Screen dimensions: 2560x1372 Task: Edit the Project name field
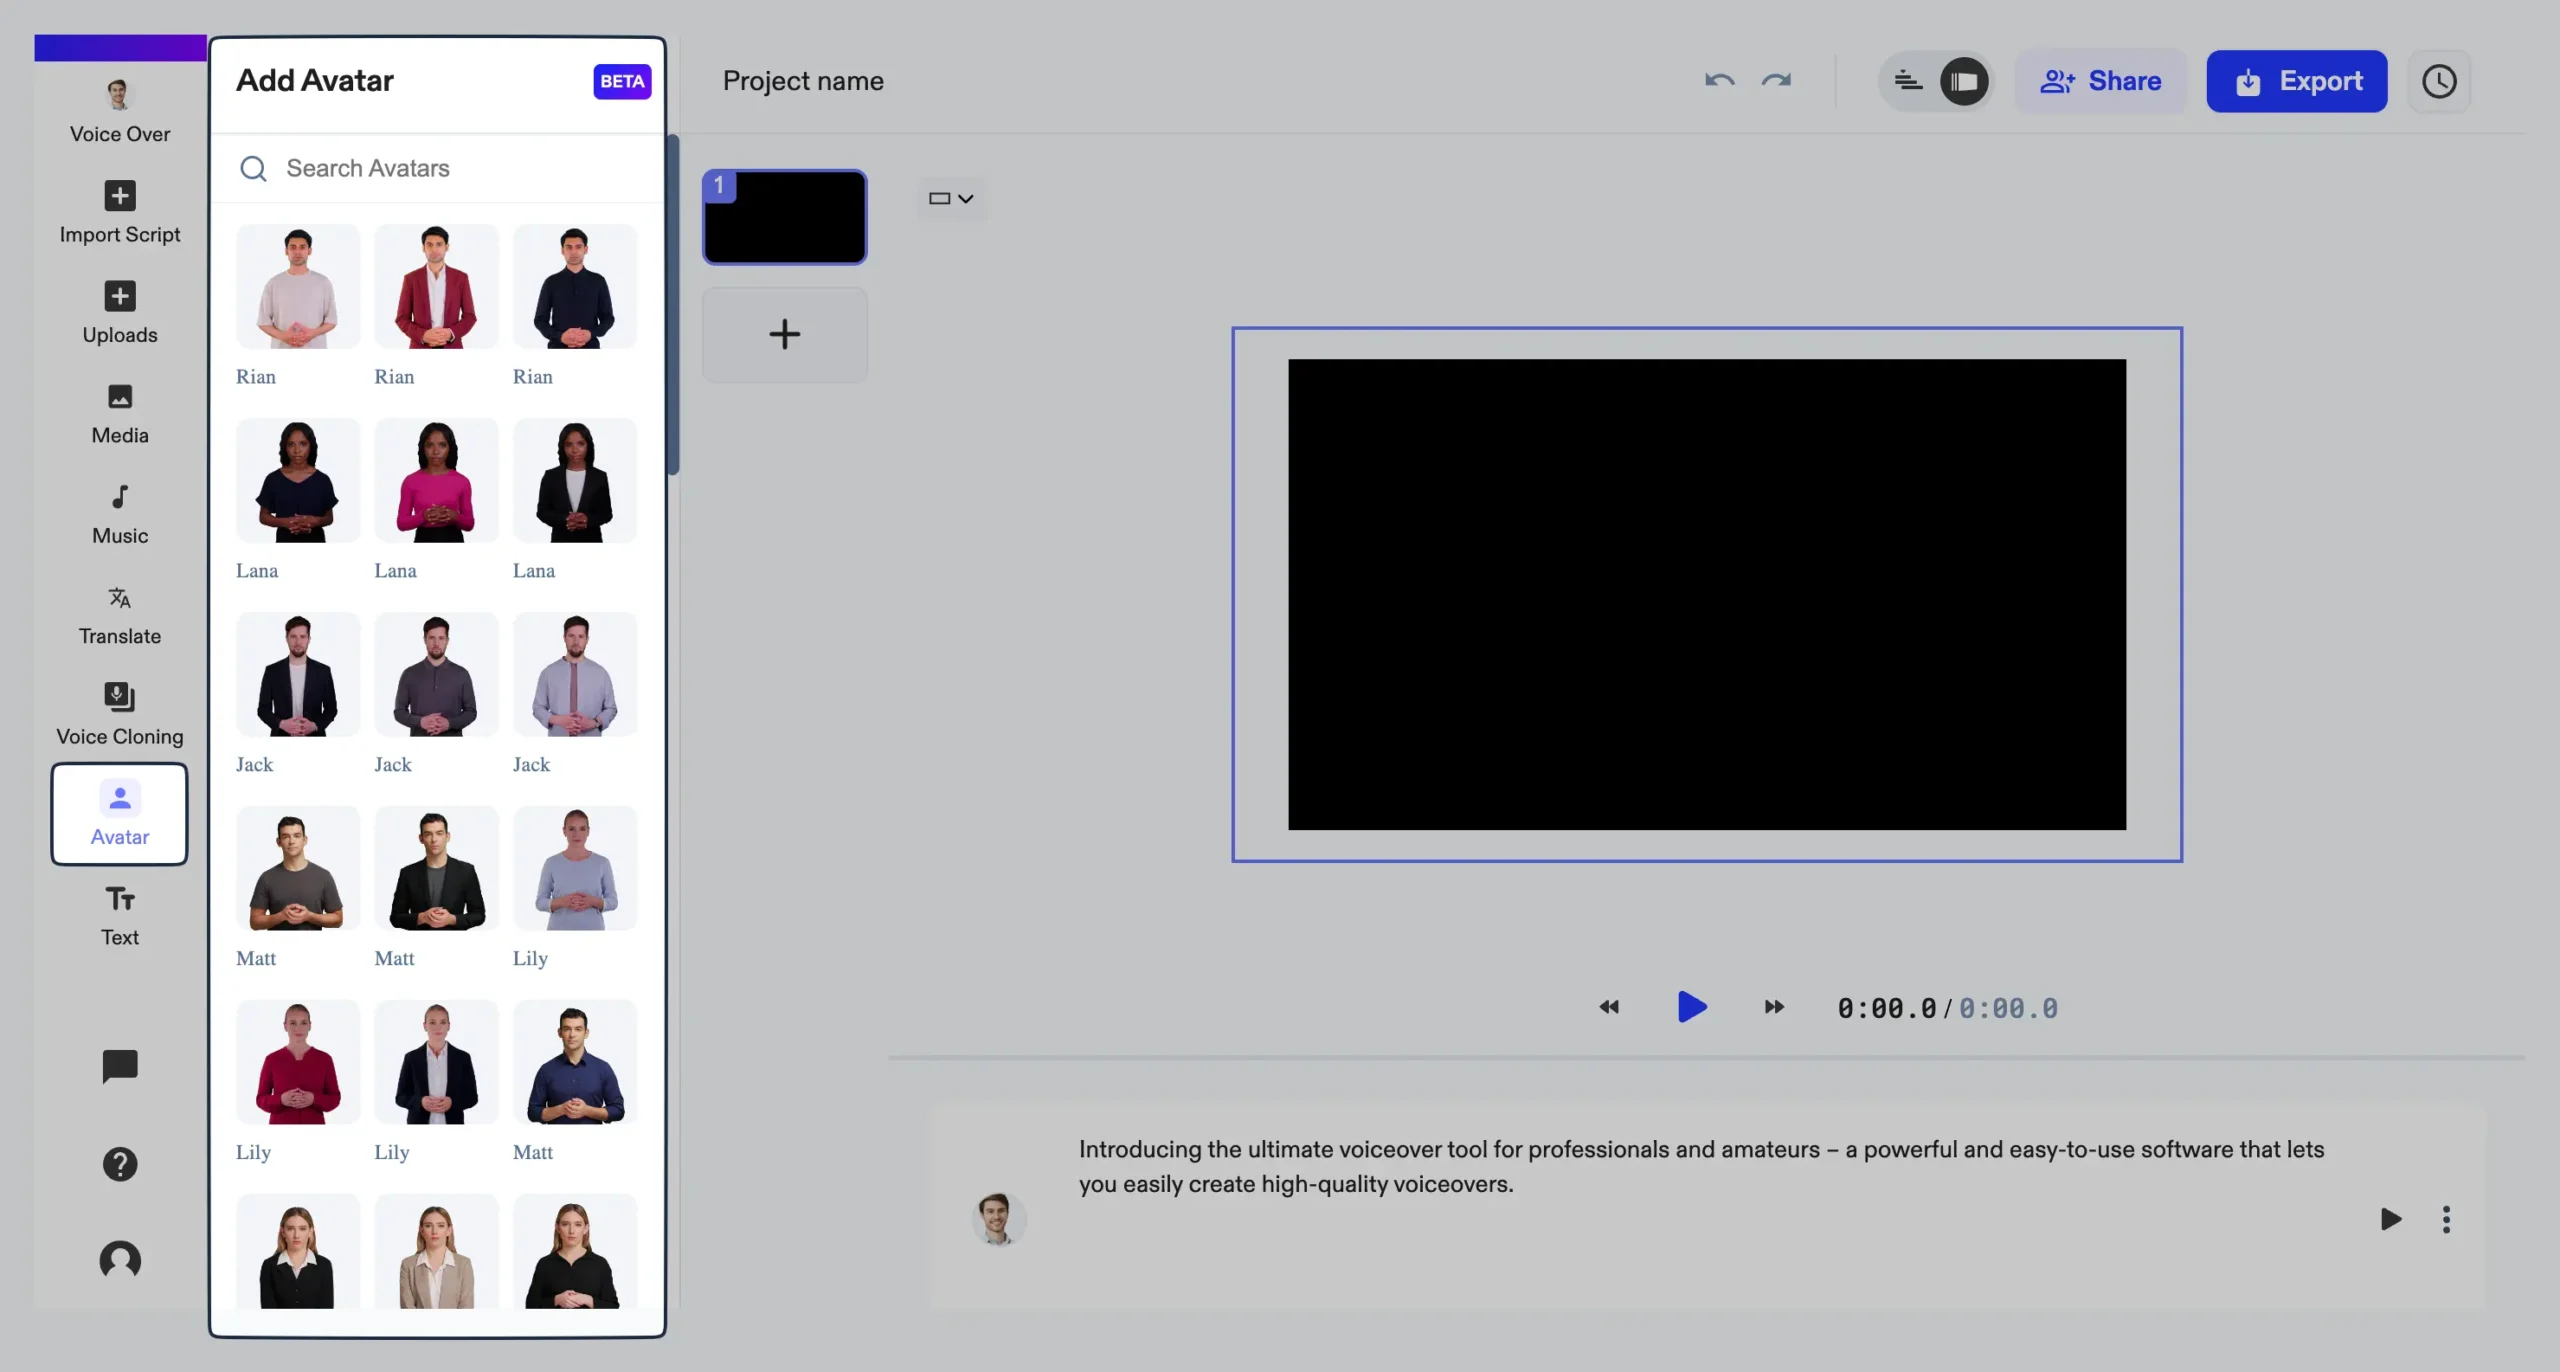click(803, 81)
